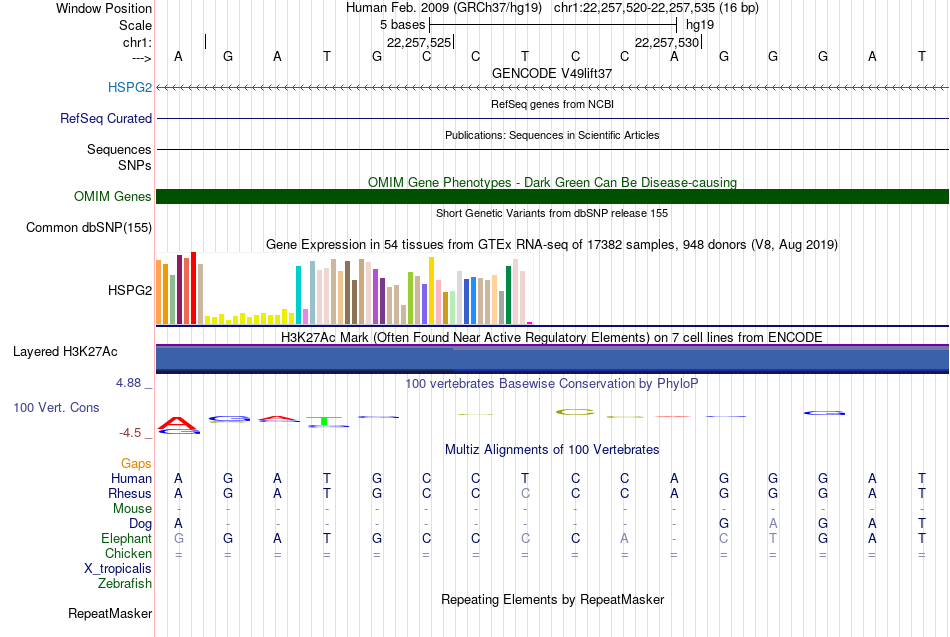Open the 100 Vert. Cons label

pos(56,407)
